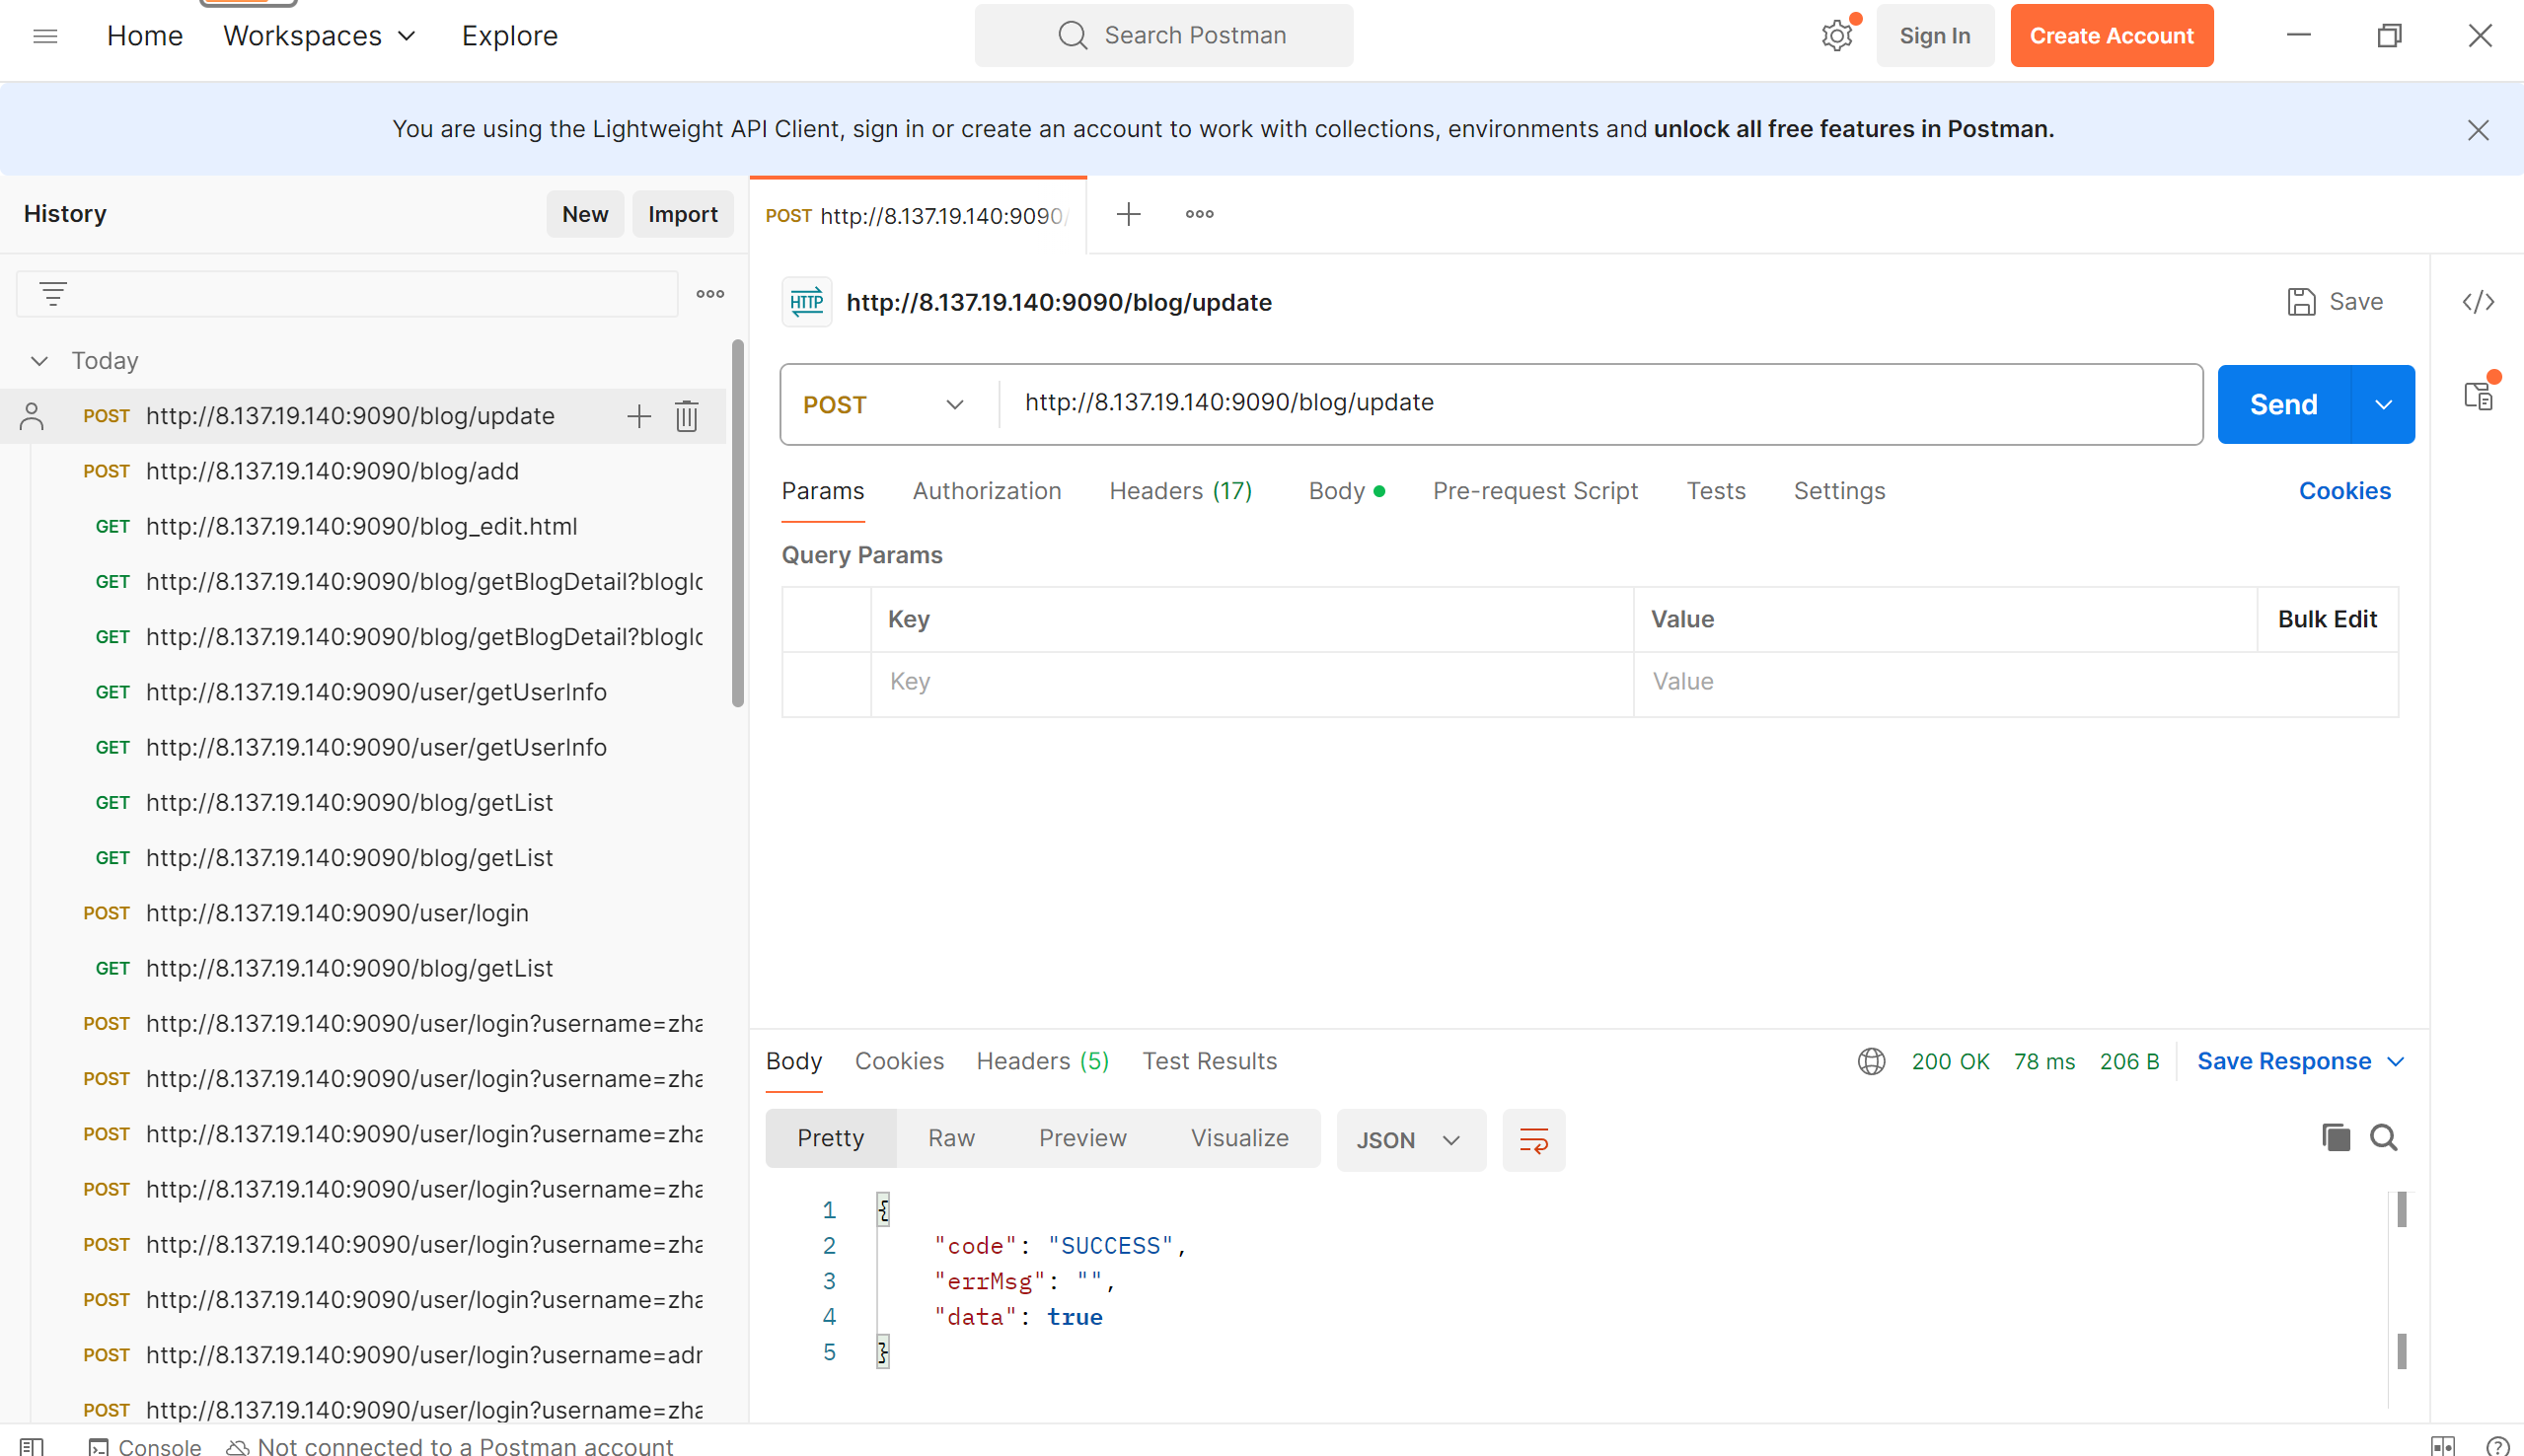This screenshot has width=2524, height=1456.
Task: Open the POST method dropdown
Action: [884, 404]
